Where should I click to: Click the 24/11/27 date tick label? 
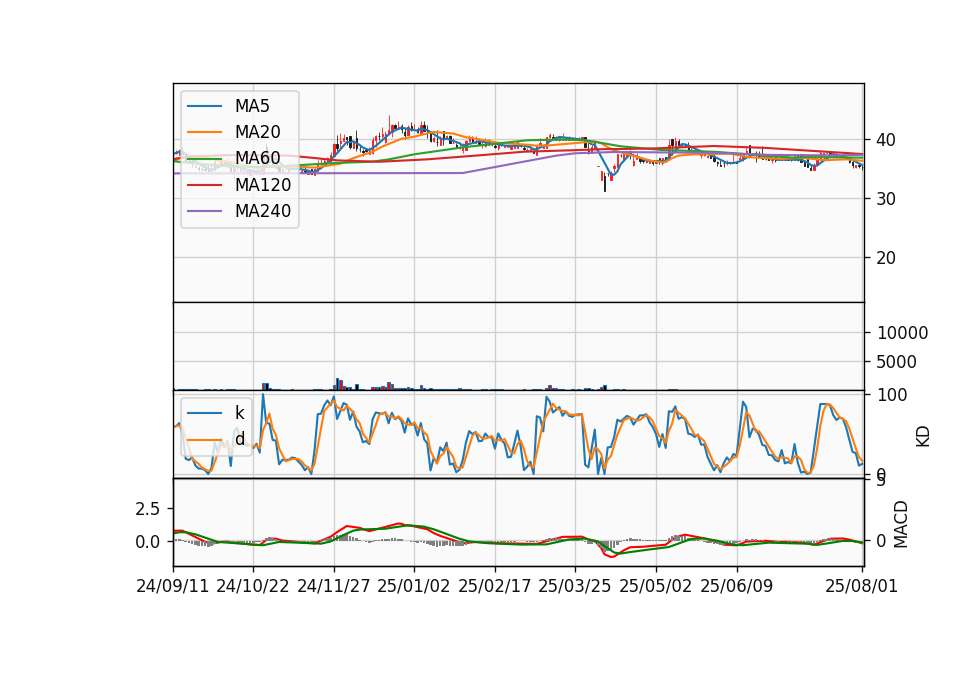coord(334,586)
